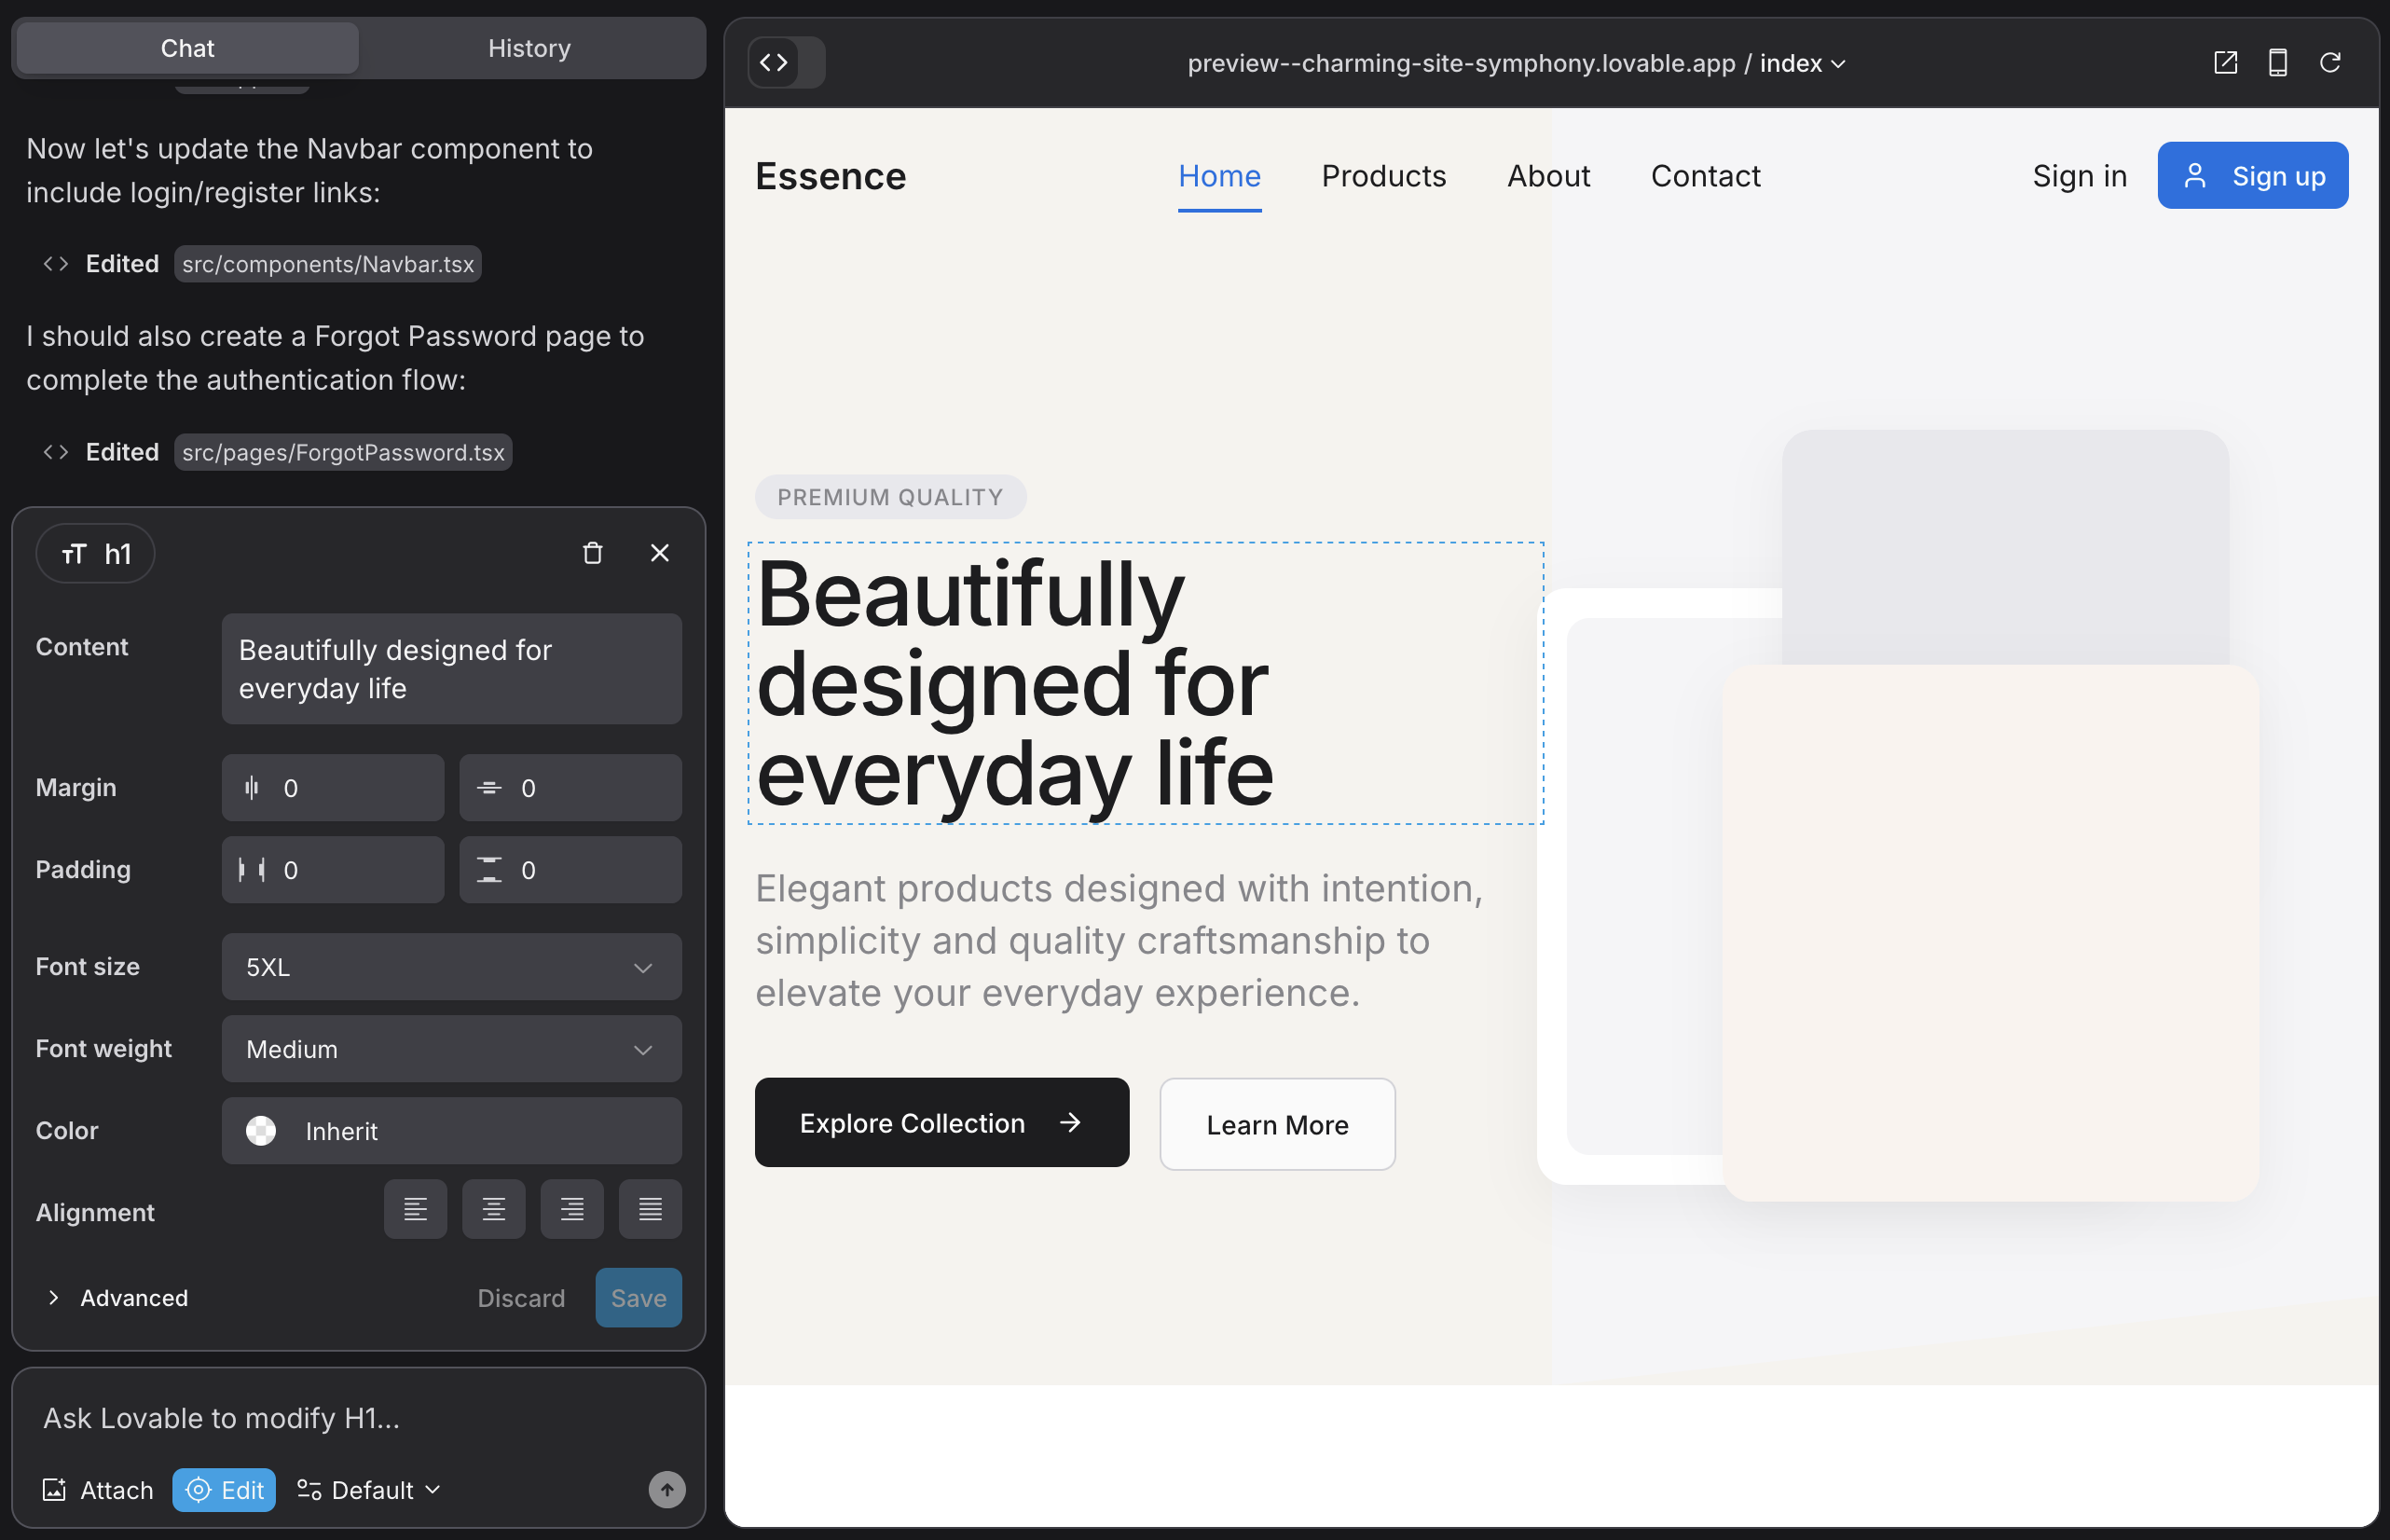Viewport: 2390px width, 1540px height.
Task: Click the Explore Collection button
Action: coord(940,1122)
